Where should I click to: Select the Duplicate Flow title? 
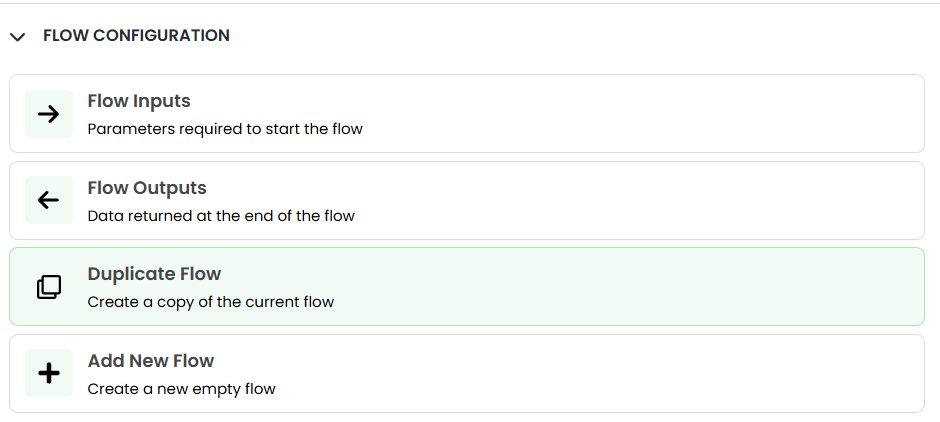(154, 274)
